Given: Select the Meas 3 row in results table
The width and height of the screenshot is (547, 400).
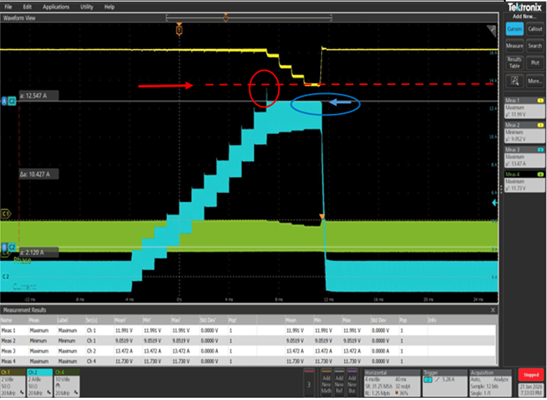Looking at the screenshot, I should click(248, 351).
